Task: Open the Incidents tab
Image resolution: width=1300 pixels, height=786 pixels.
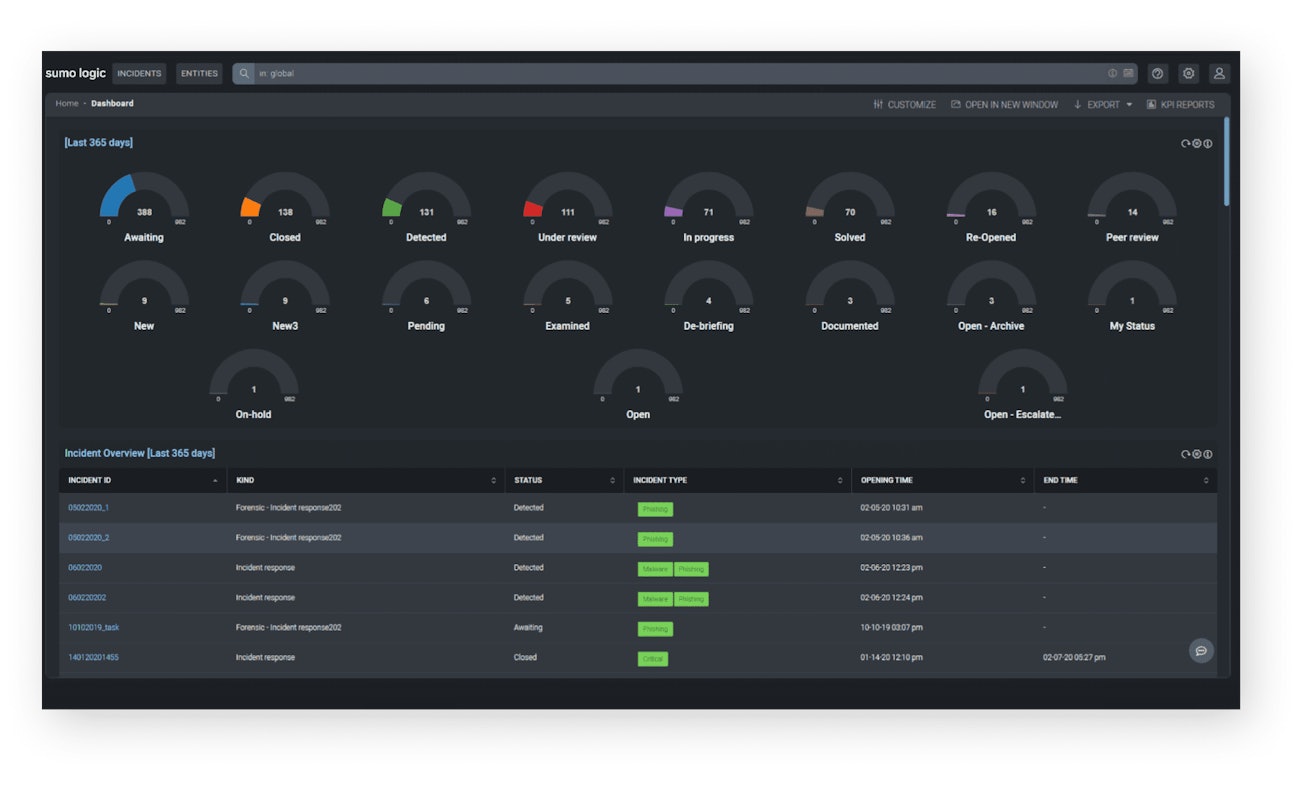Action: 139,74
